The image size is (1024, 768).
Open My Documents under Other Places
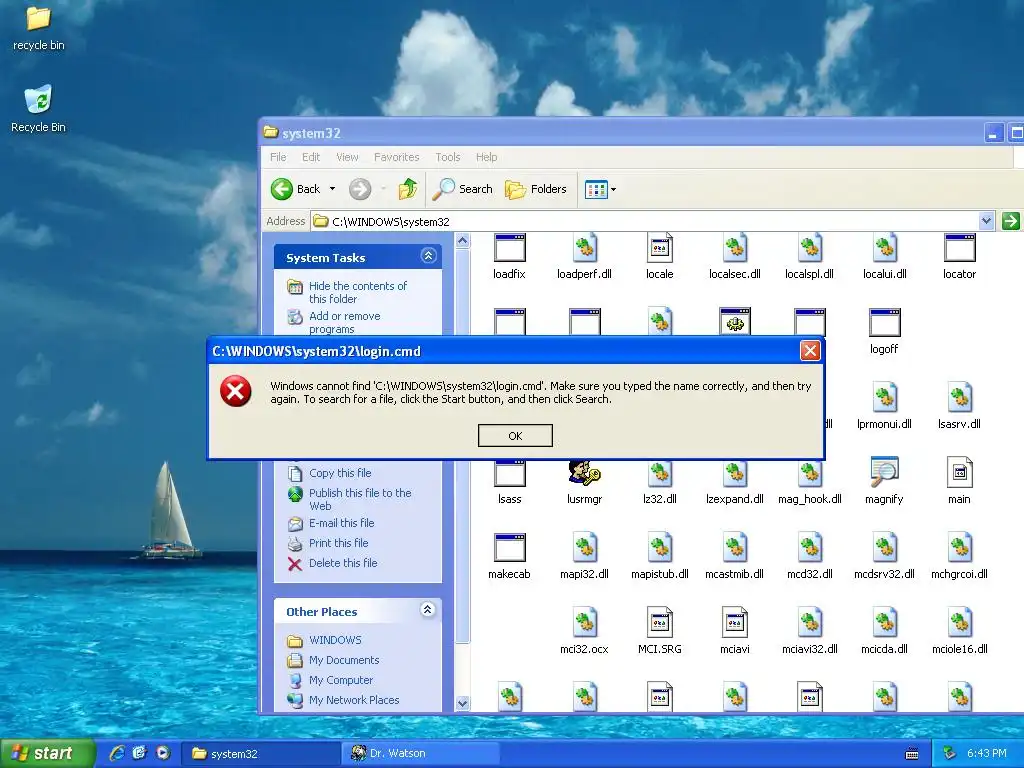pos(344,660)
